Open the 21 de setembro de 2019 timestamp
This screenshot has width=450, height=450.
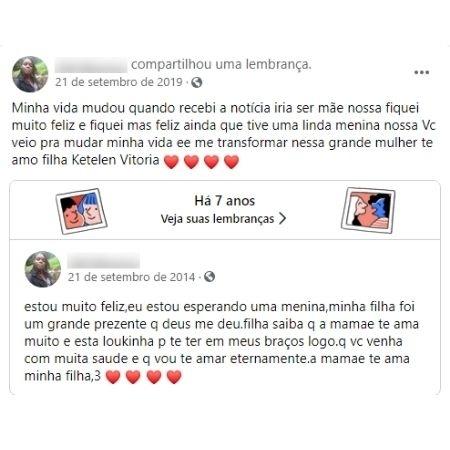(119, 82)
